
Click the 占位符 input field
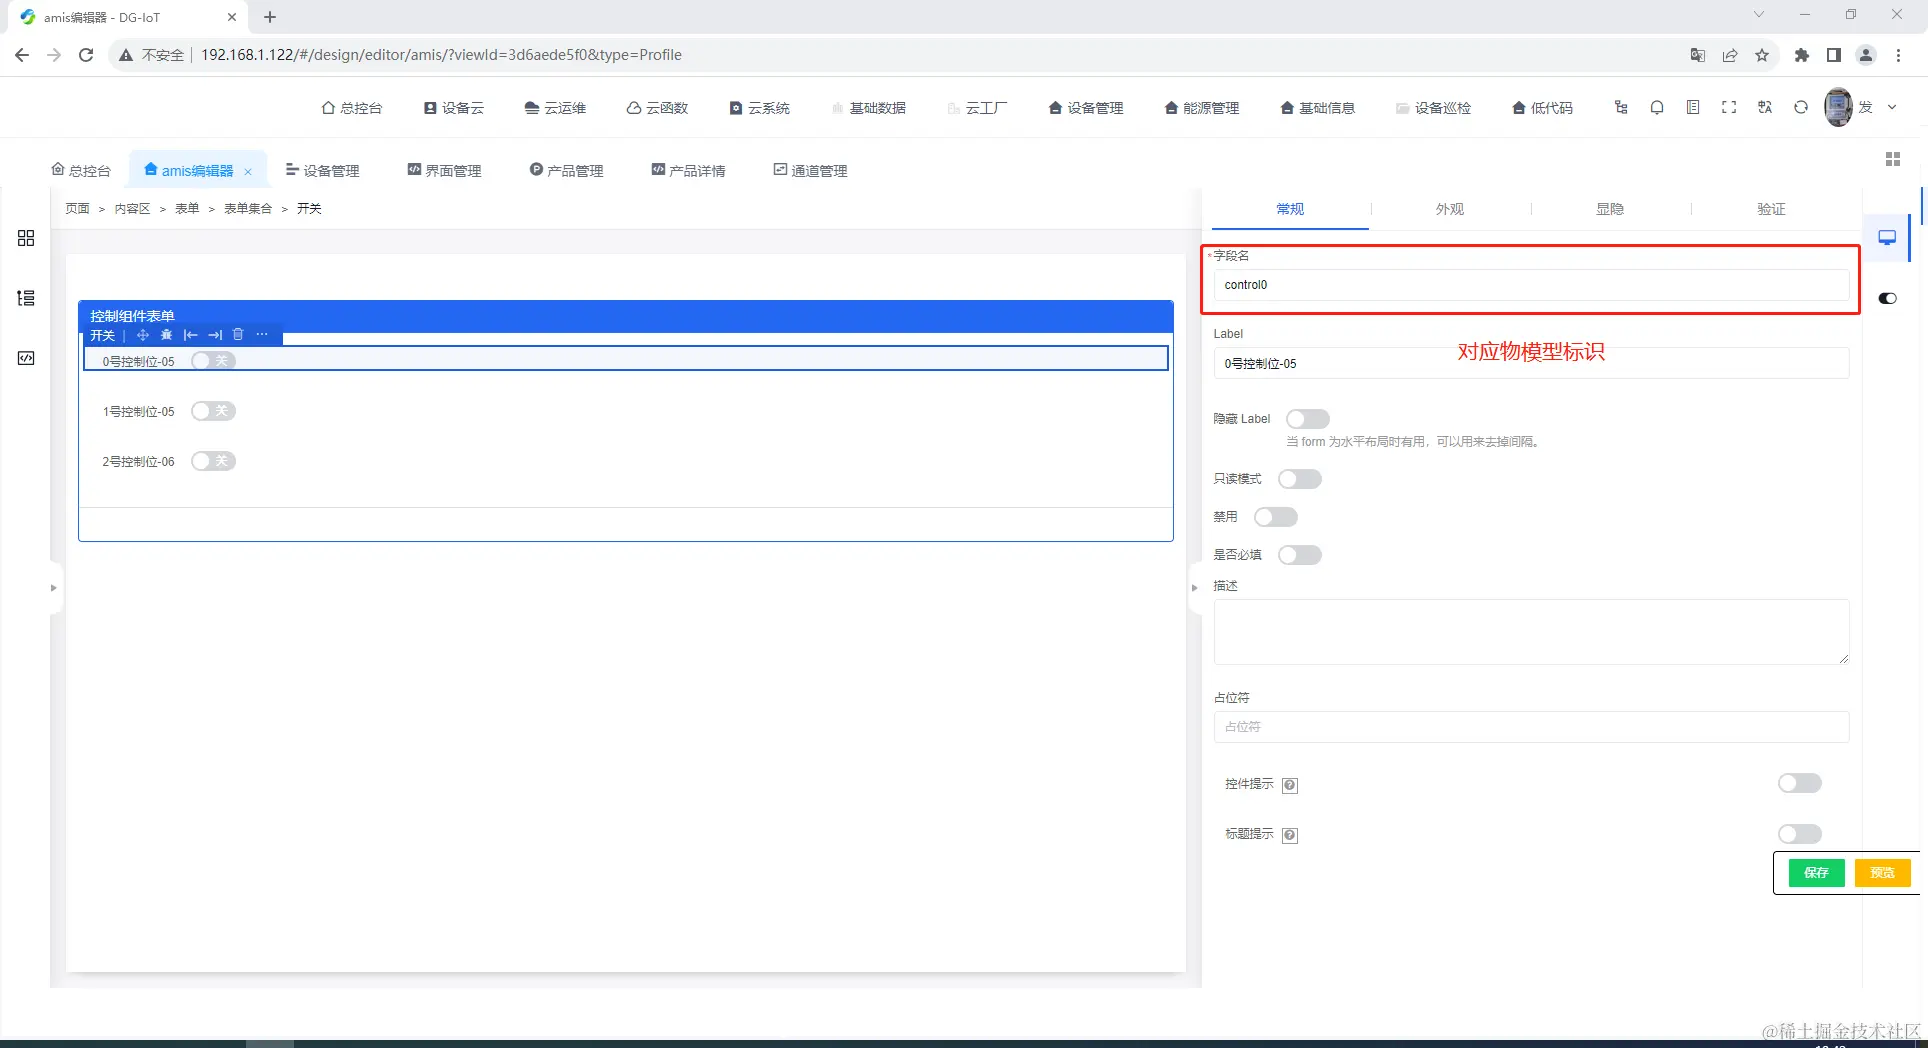(x=1531, y=727)
